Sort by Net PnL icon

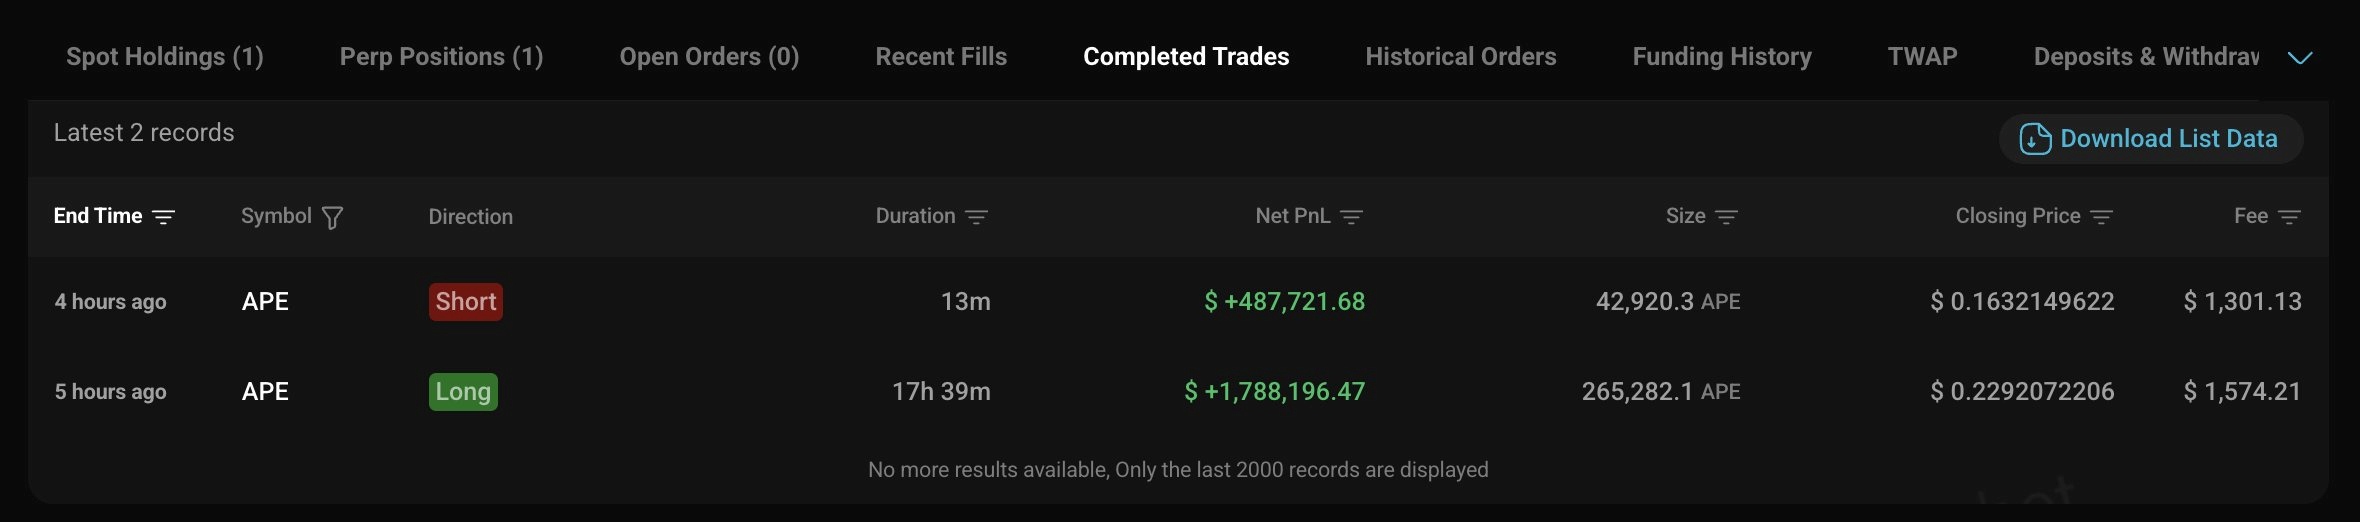pos(1351,217)
